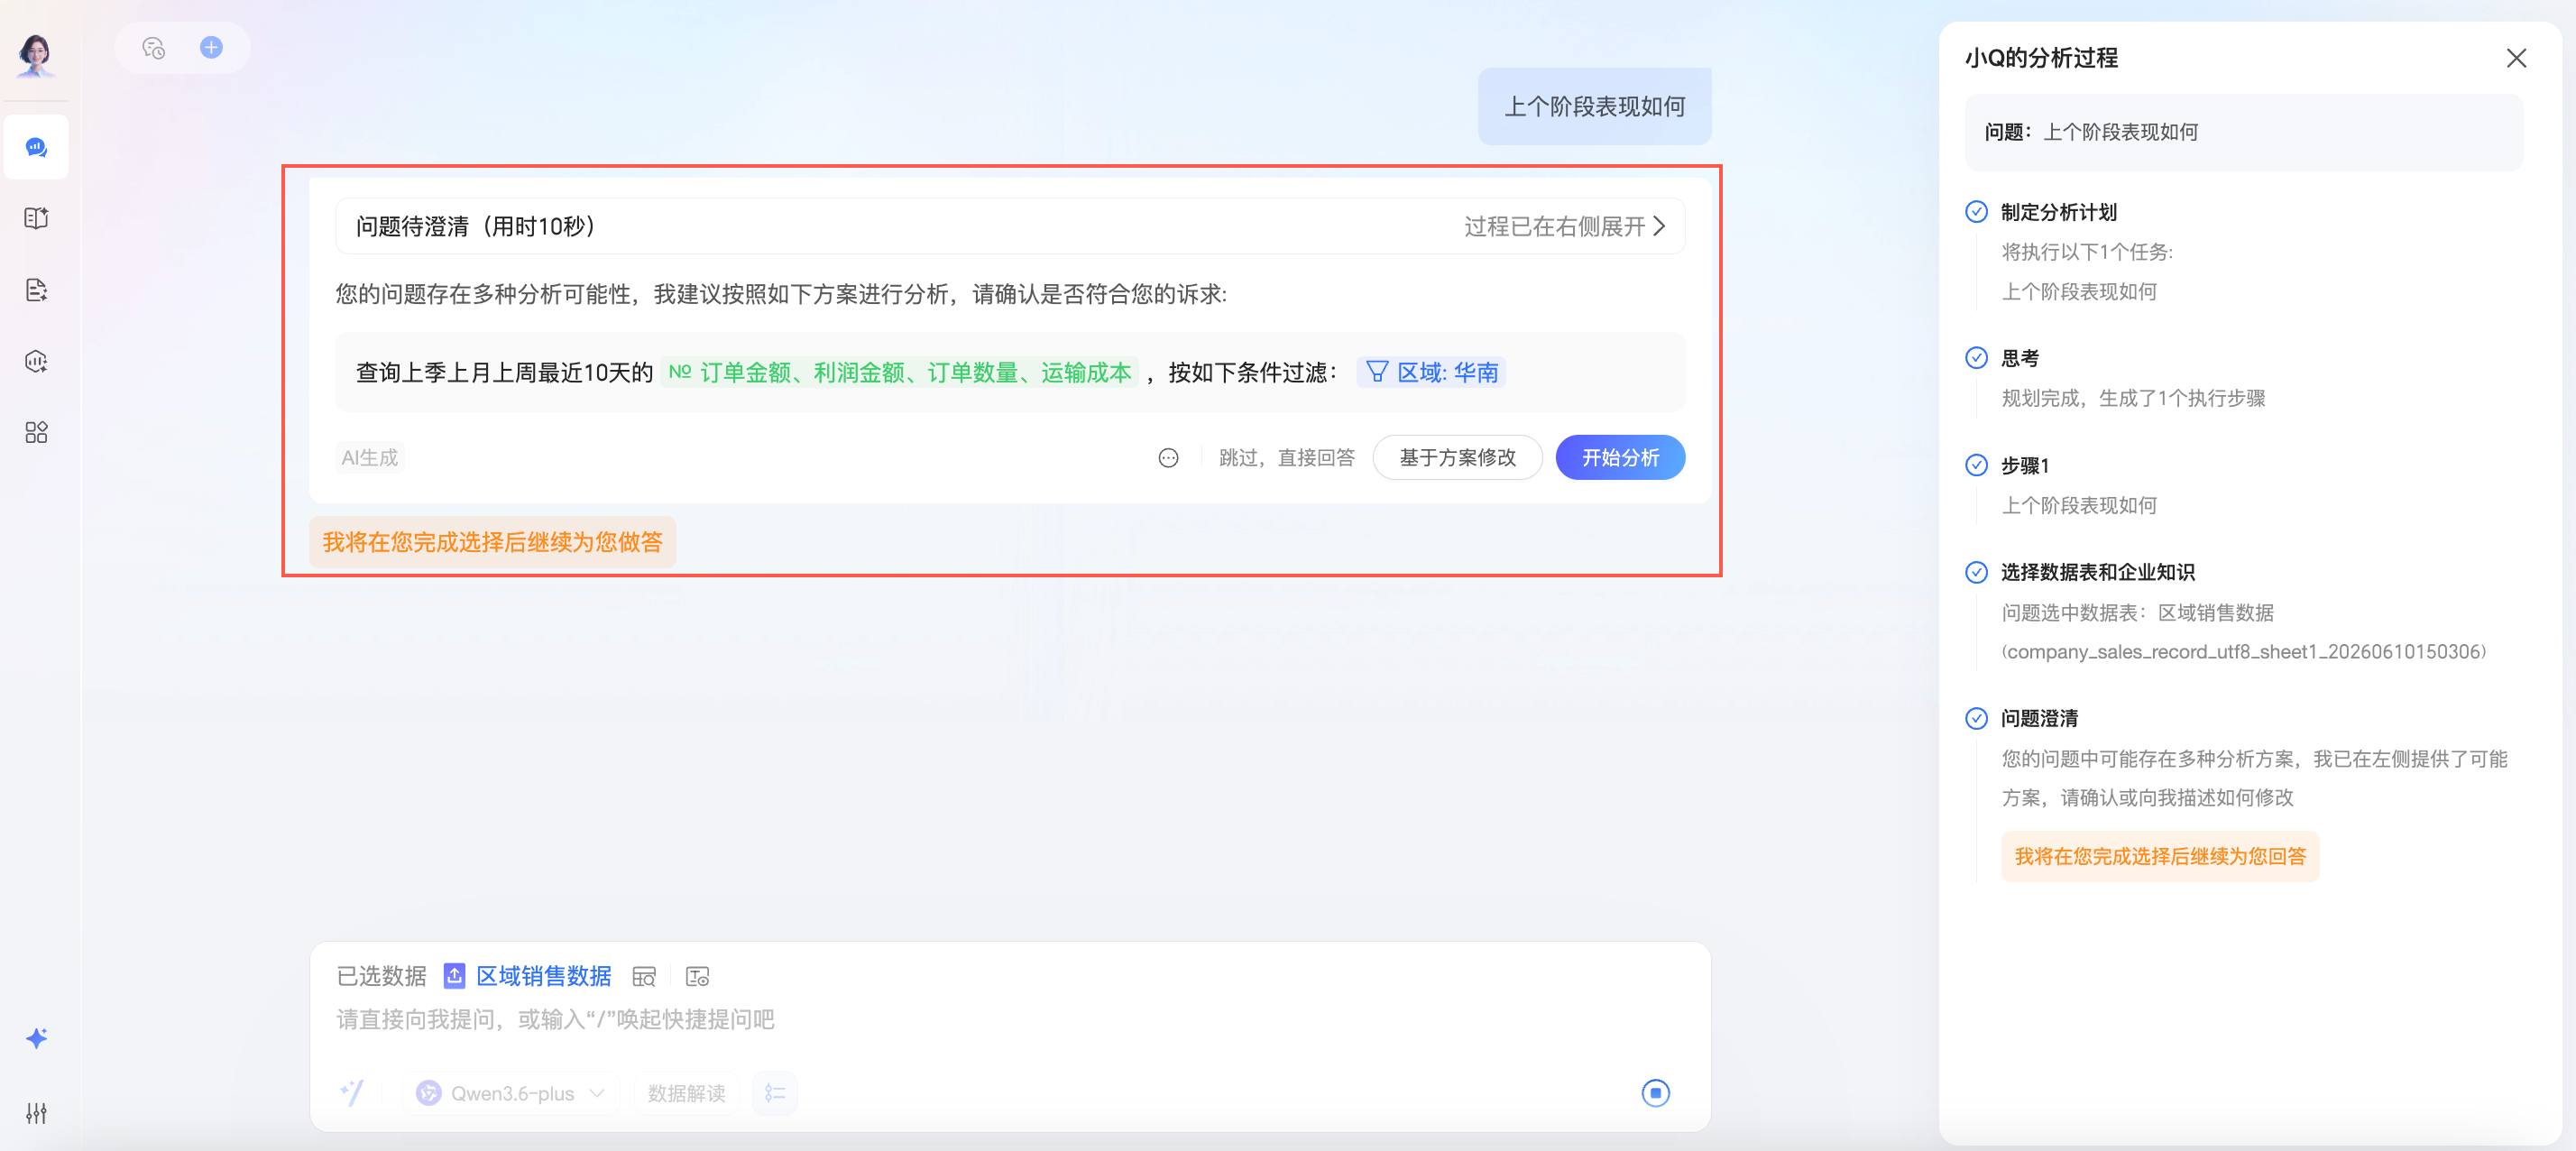Open the settings sliders sidebar icon

(x=36, y=1113)
